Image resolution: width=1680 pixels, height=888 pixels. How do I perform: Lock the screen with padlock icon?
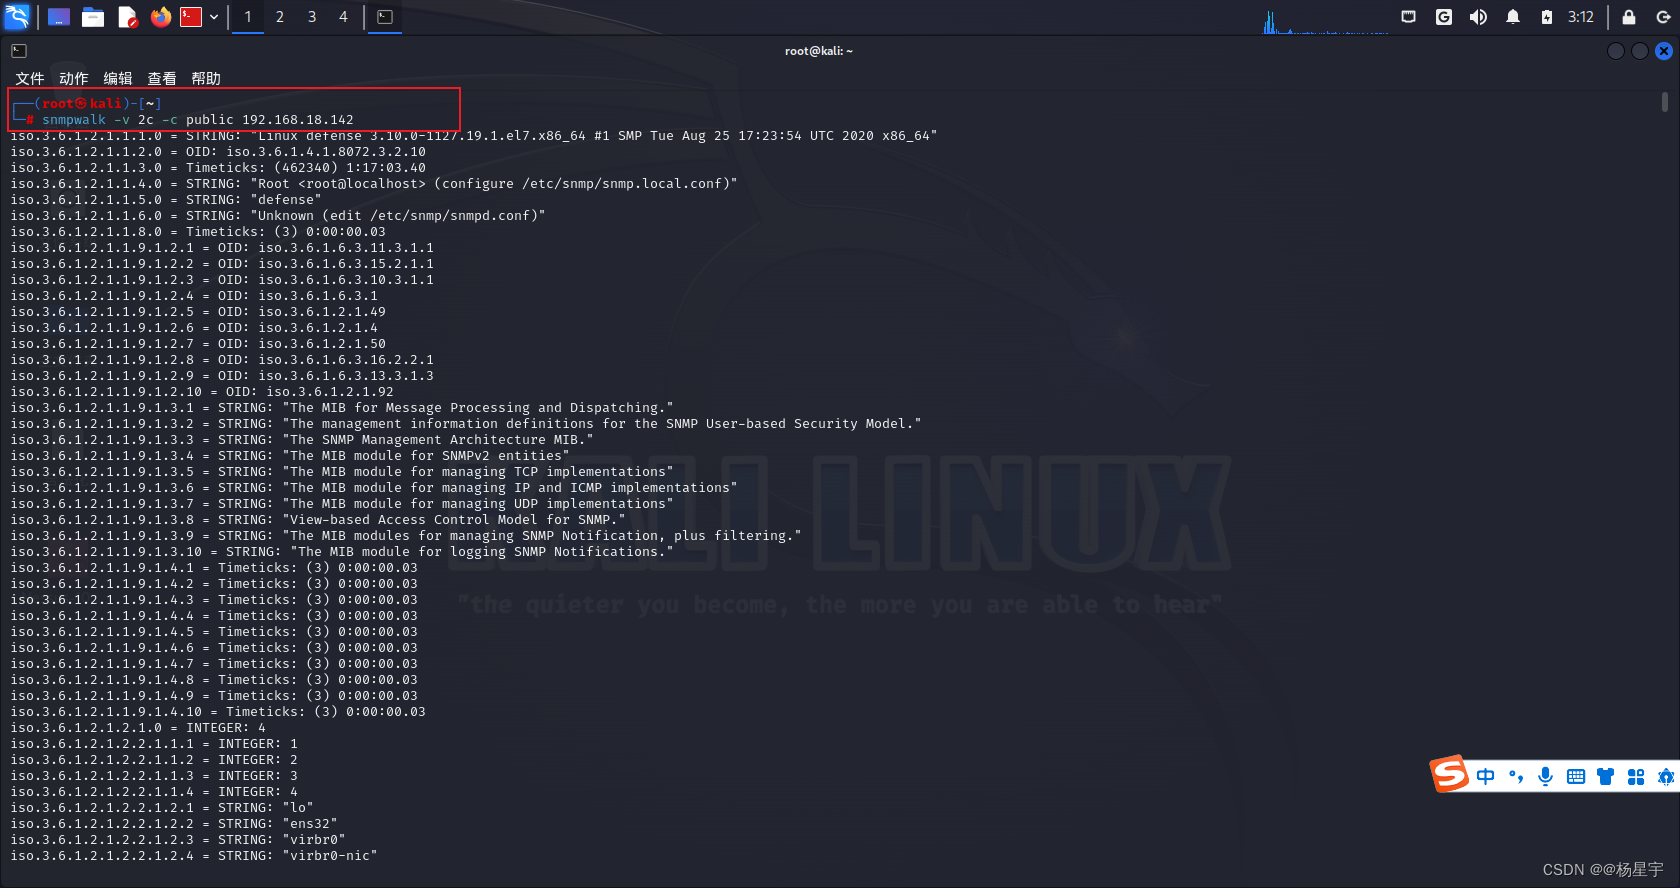coord(1629,17)
